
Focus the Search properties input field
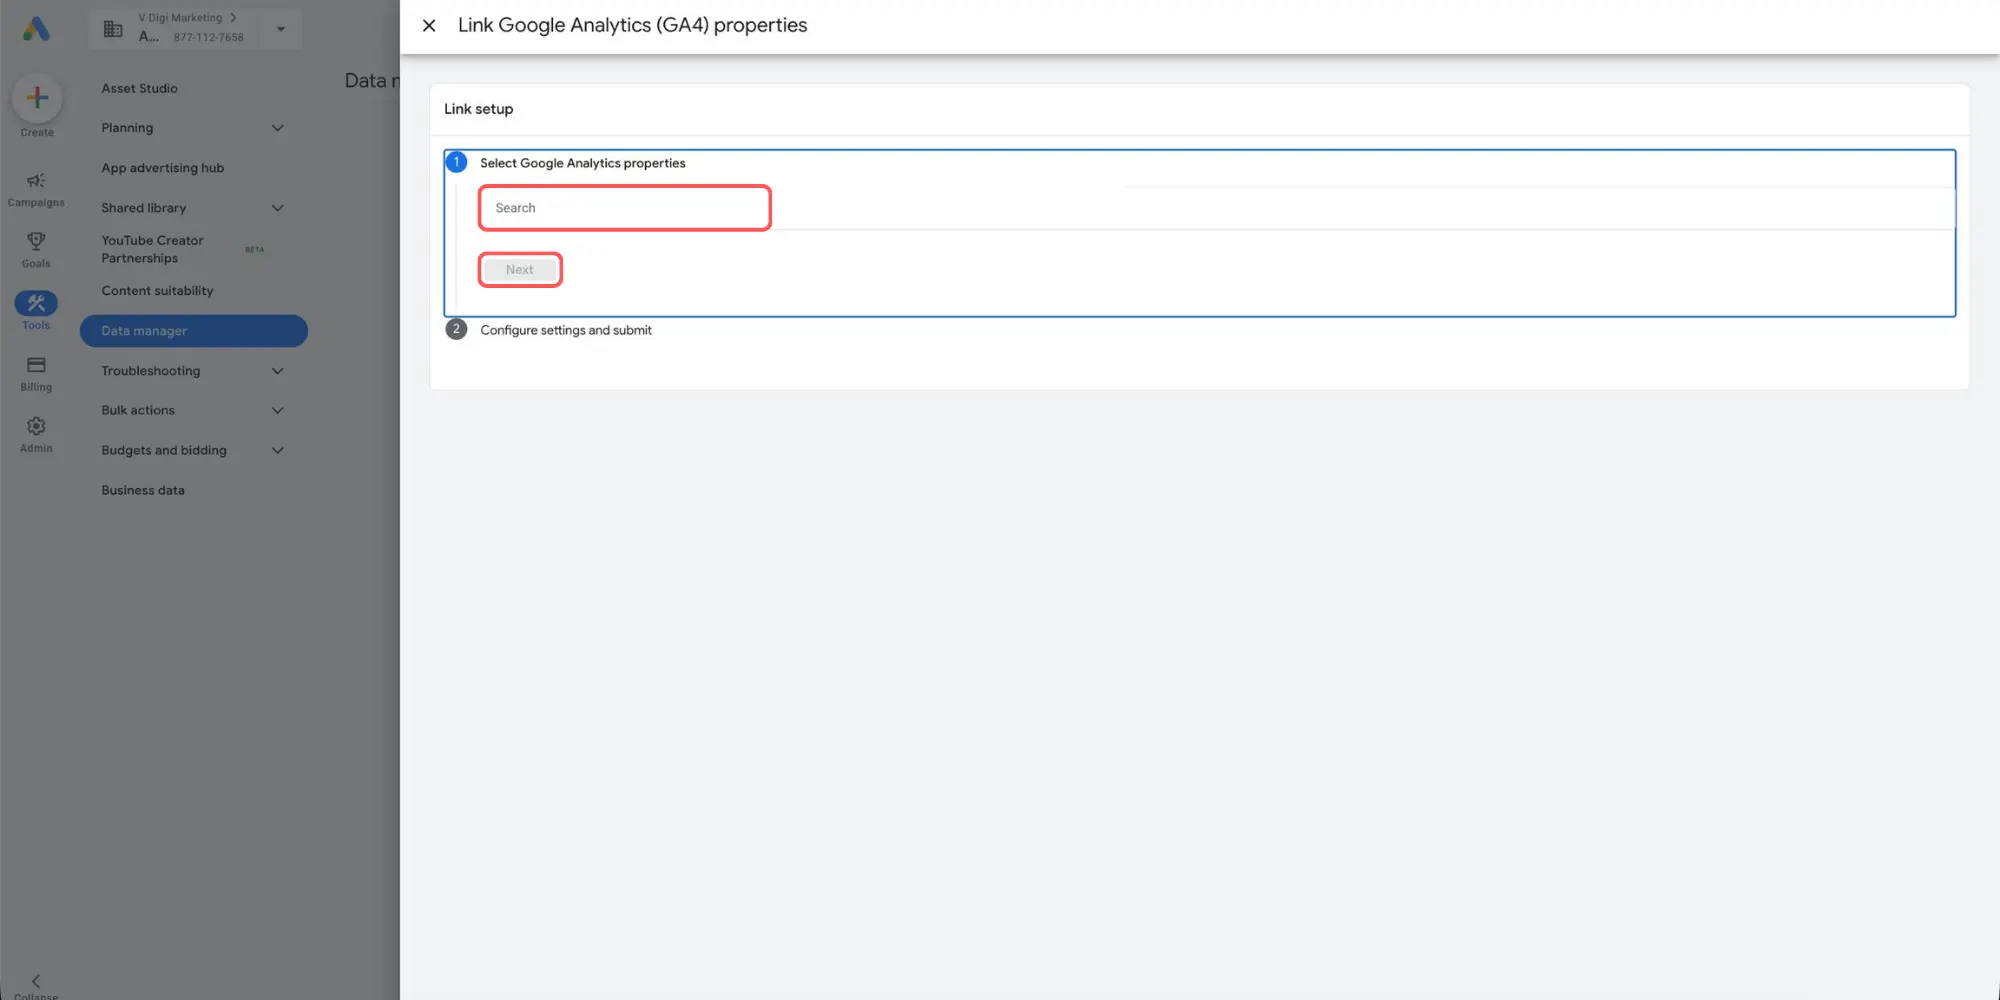[625, 208]
